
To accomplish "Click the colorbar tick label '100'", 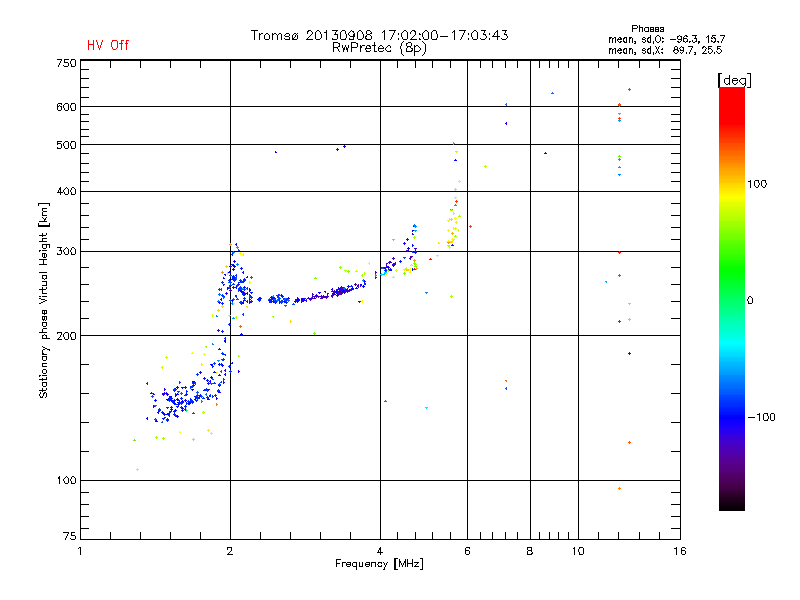I will click(757, 184).
